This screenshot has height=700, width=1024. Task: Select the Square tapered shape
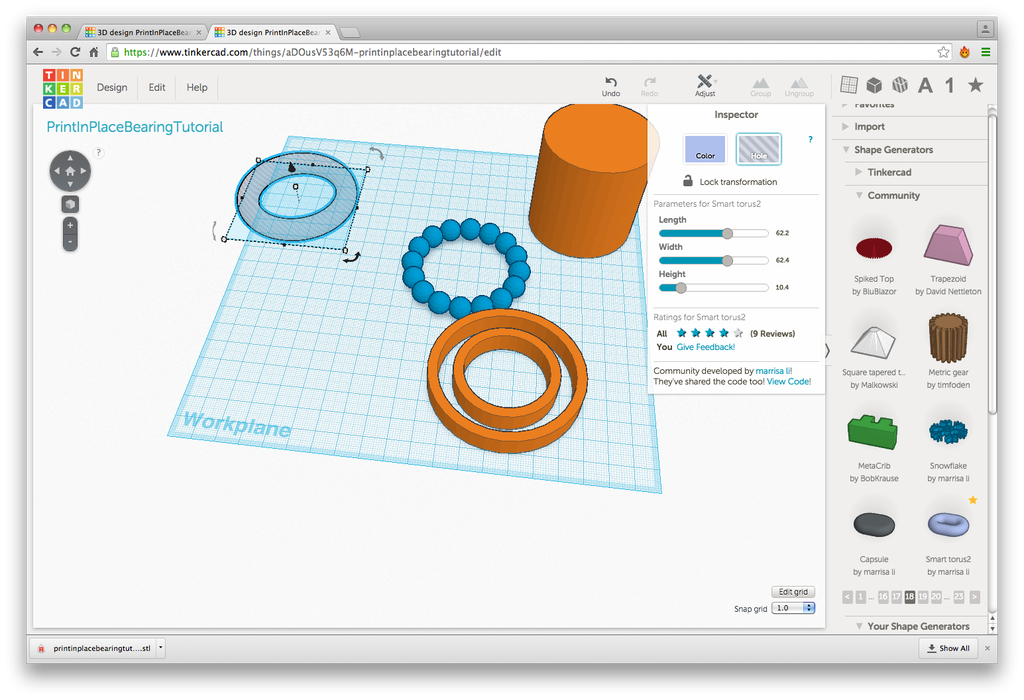874,342
